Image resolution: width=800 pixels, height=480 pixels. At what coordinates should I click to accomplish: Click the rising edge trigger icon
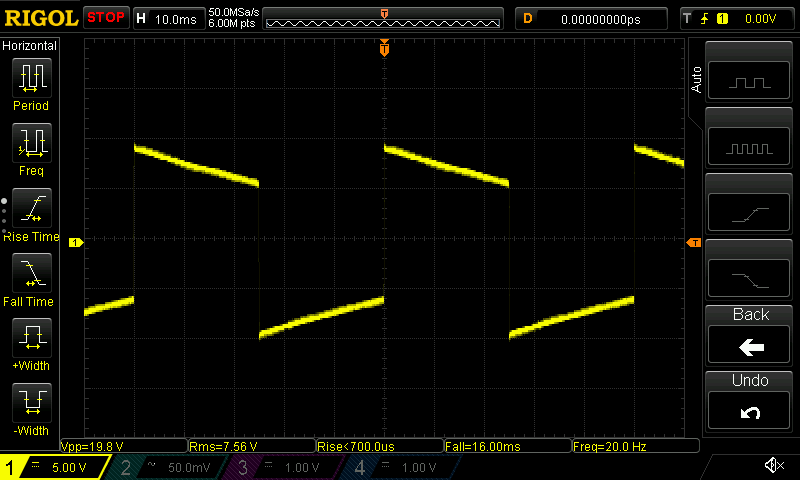pos(705,19)
